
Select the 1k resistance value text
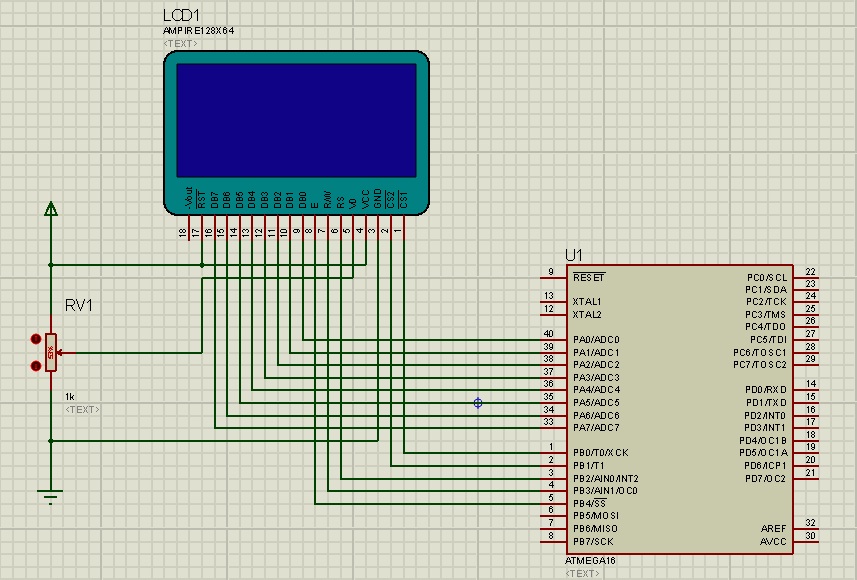(x=69, y=397)
